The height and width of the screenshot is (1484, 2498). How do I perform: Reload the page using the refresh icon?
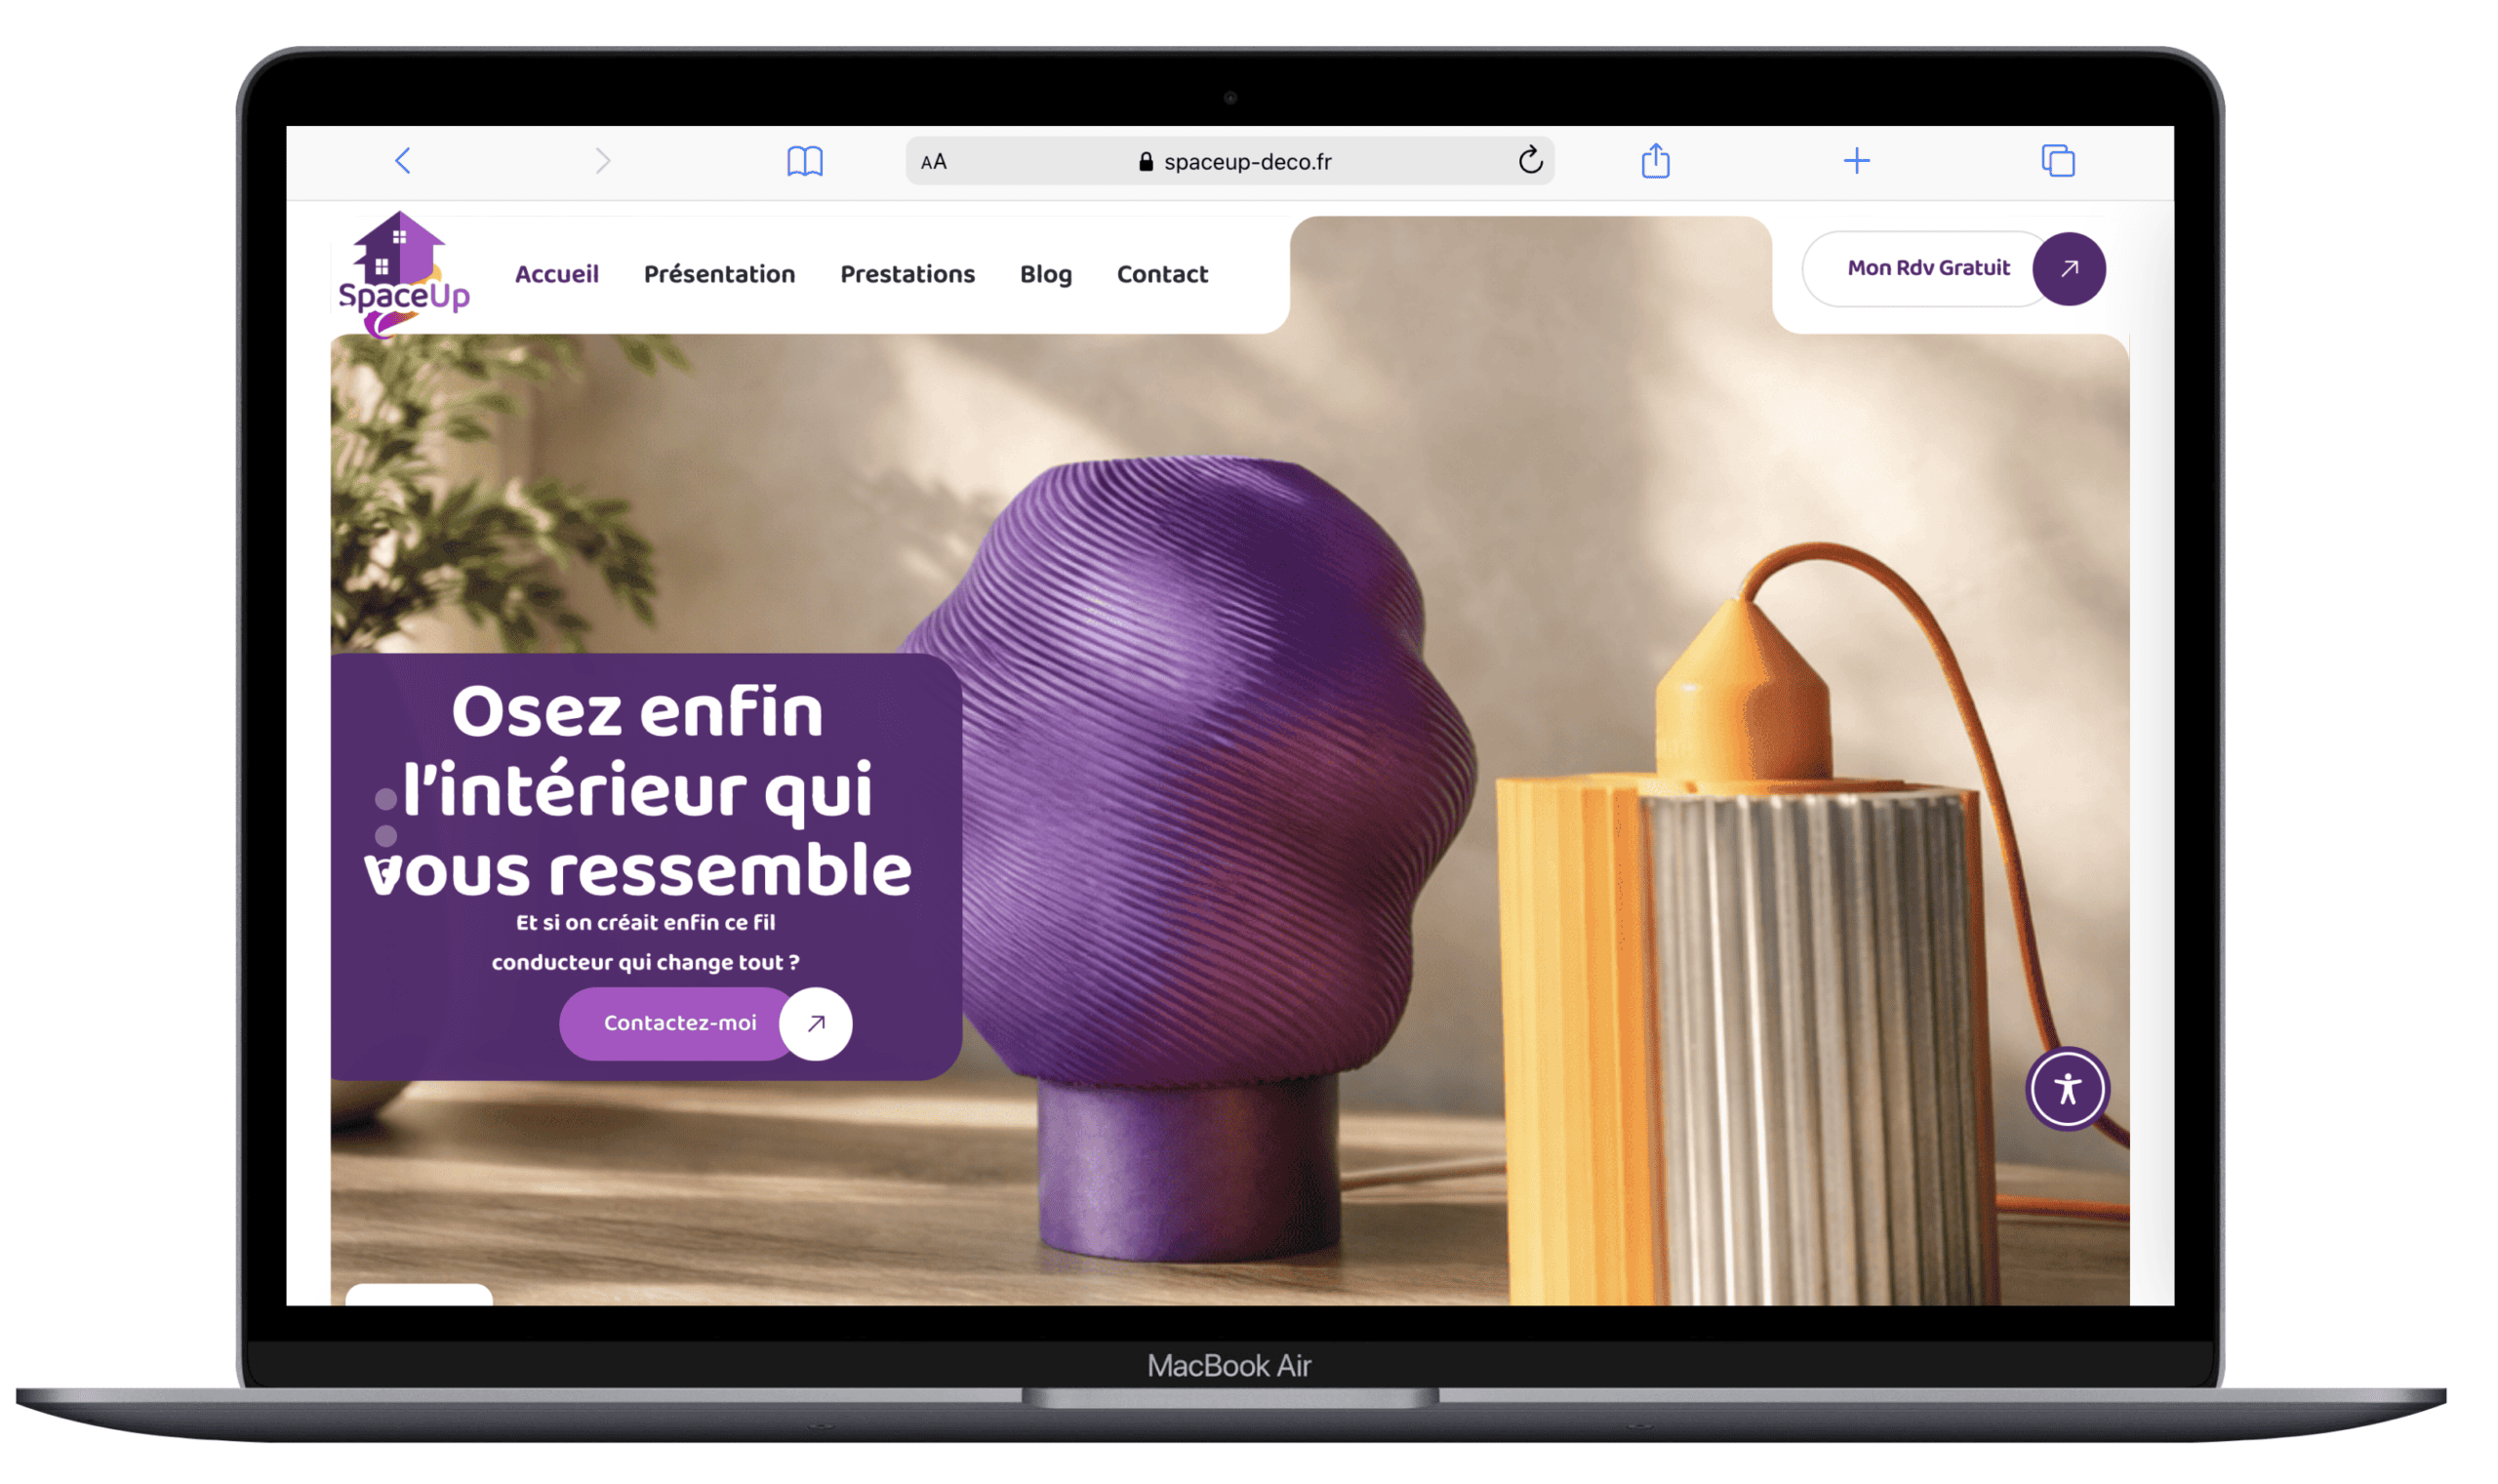coord(1530,160)
